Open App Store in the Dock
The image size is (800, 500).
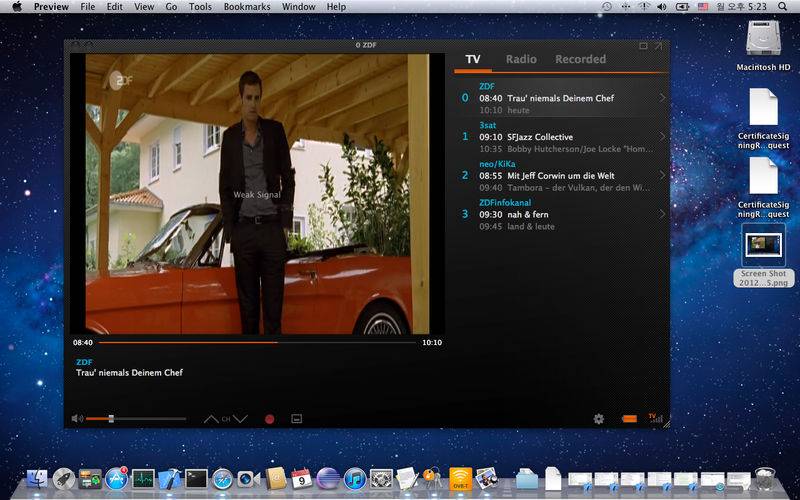pos(116,479)
